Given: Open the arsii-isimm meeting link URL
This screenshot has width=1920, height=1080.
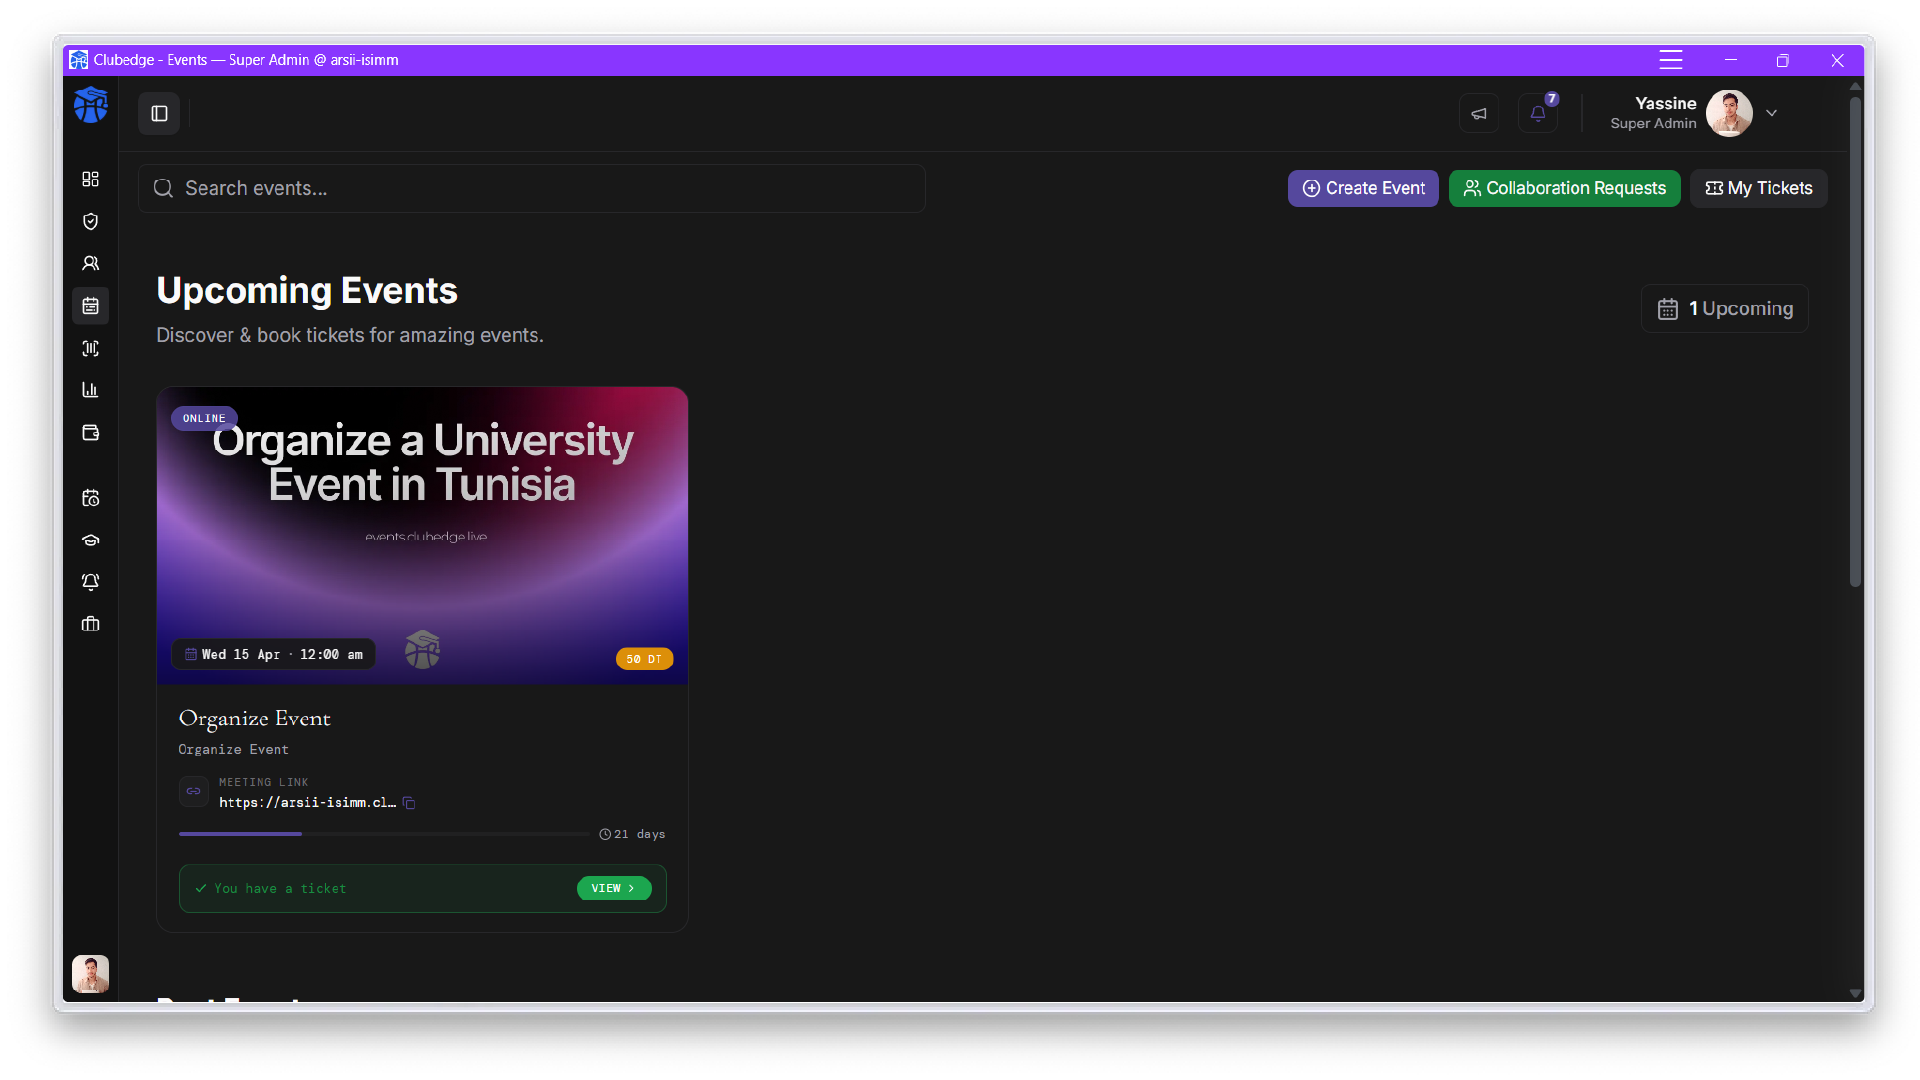Looking at the screenshot, I should pyautogui.click(x=308, y=803).
